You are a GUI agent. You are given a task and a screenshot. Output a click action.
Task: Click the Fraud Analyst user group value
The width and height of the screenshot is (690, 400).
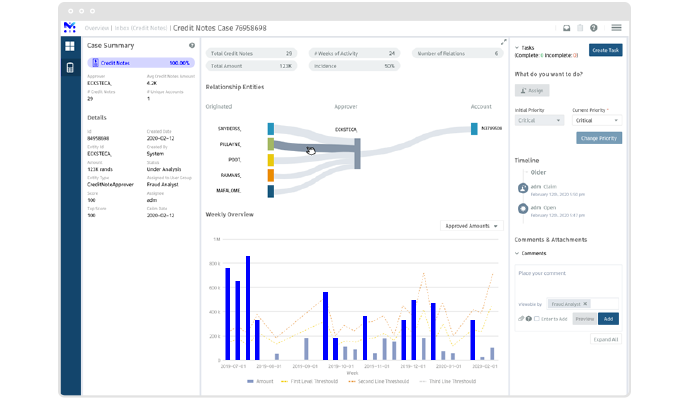[162, 184]
